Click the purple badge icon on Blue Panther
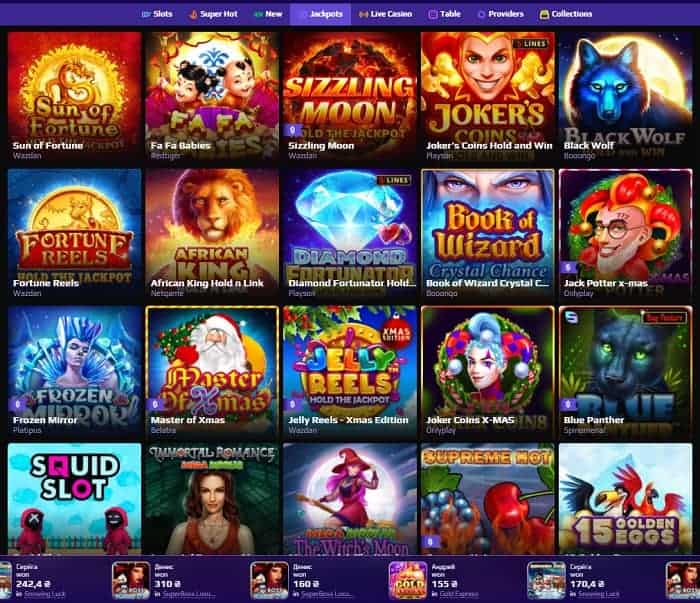700x603 pixels. 568,404
